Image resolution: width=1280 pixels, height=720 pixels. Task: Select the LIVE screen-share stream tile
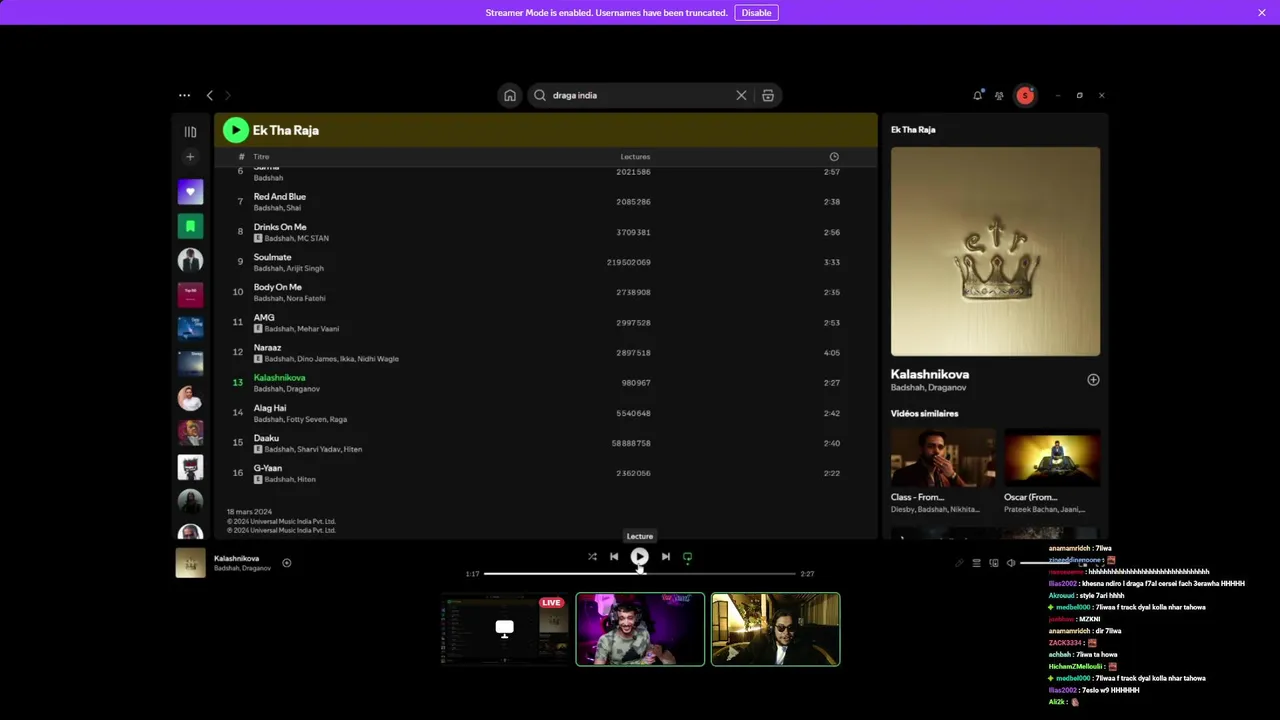point(504,629)
